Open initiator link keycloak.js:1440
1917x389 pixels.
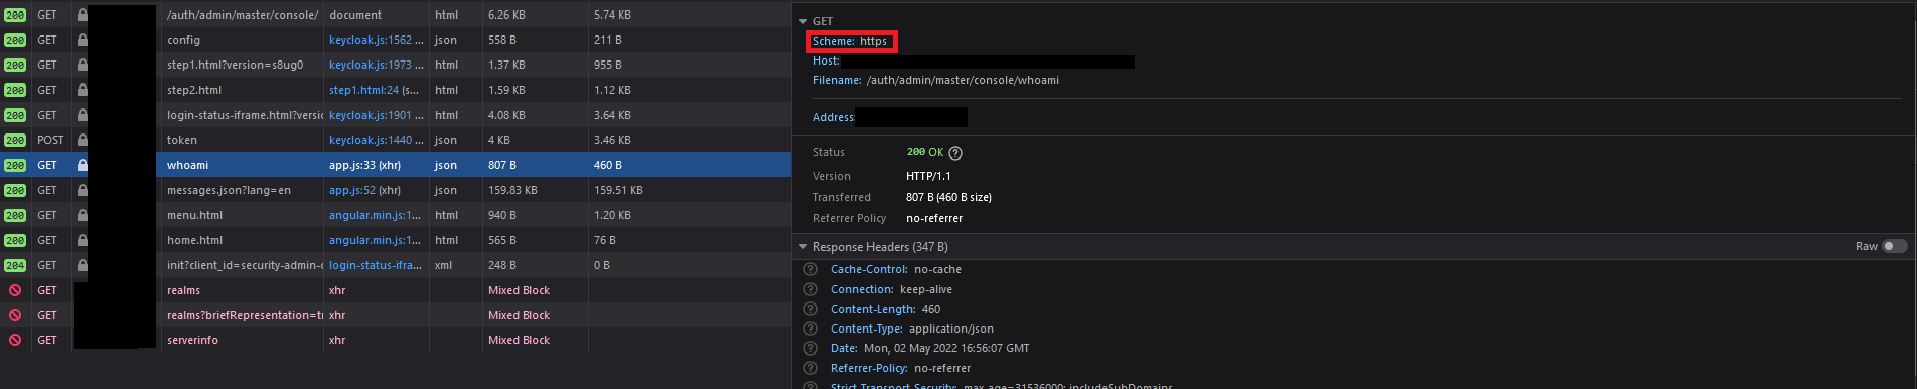click(x=376, y=140)
